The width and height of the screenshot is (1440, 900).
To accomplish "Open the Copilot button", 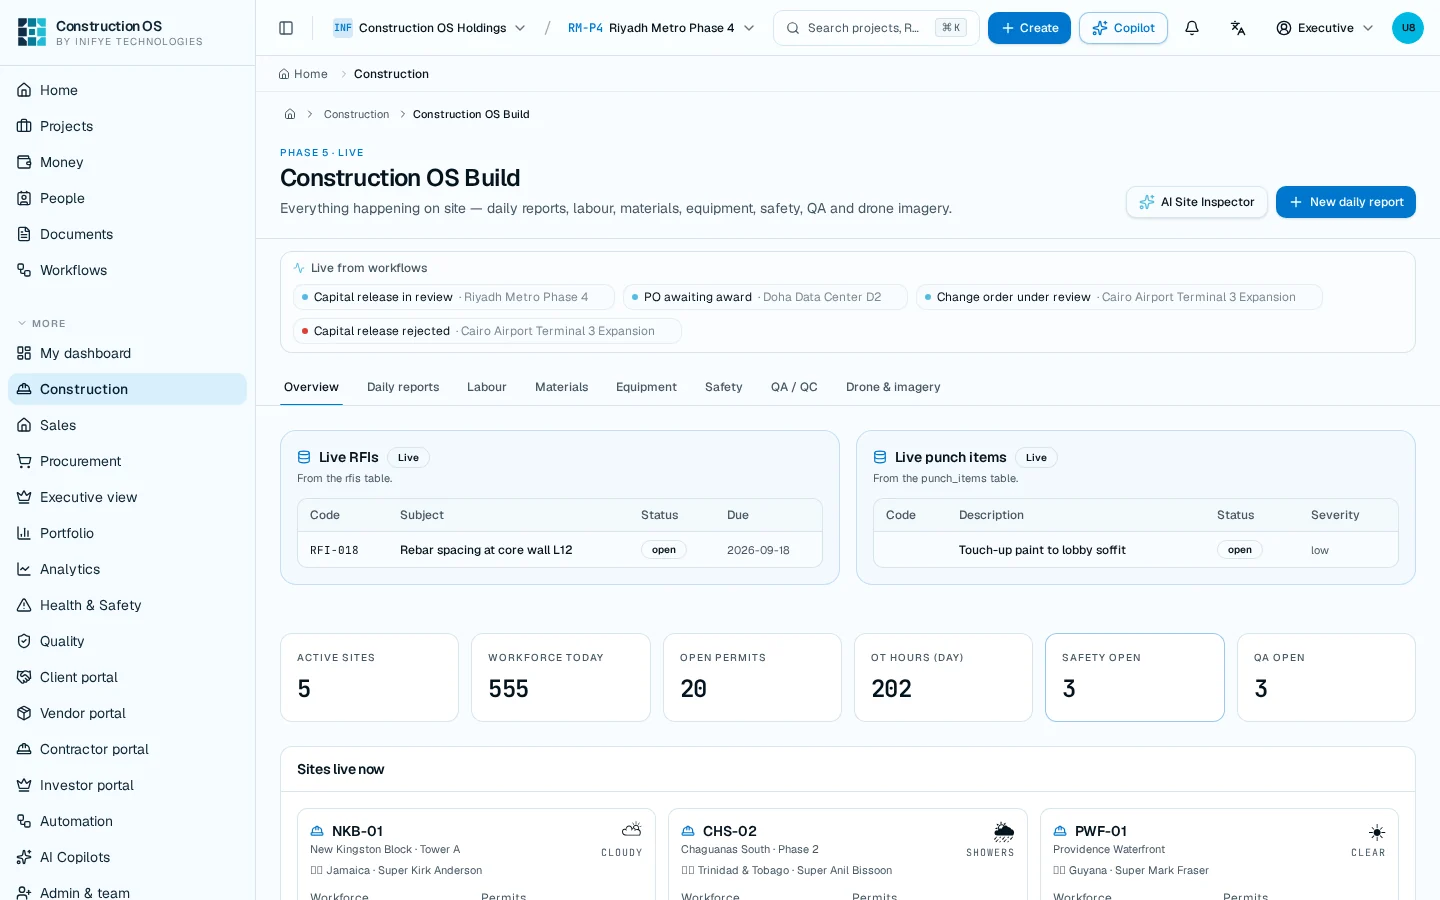I will click(x=1123, y=28).
